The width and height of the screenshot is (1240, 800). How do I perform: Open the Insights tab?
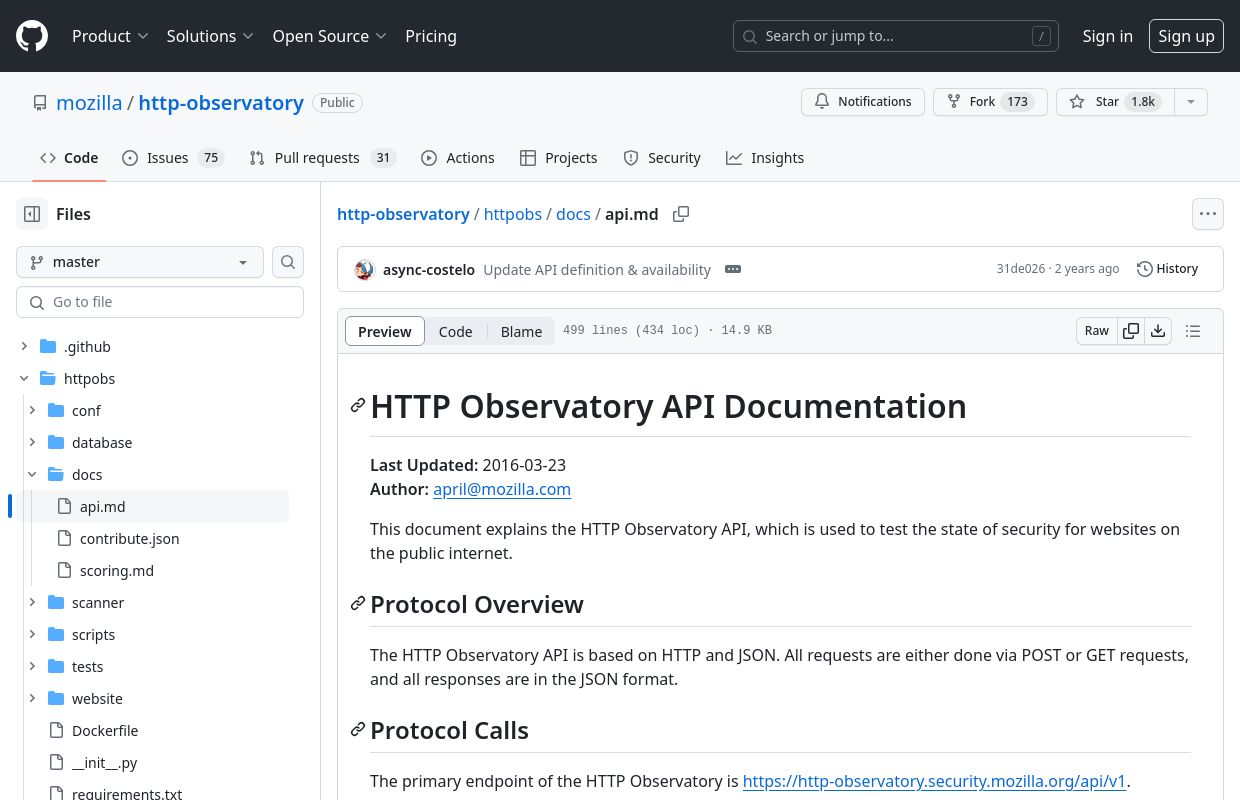click(x=765, y=158)
